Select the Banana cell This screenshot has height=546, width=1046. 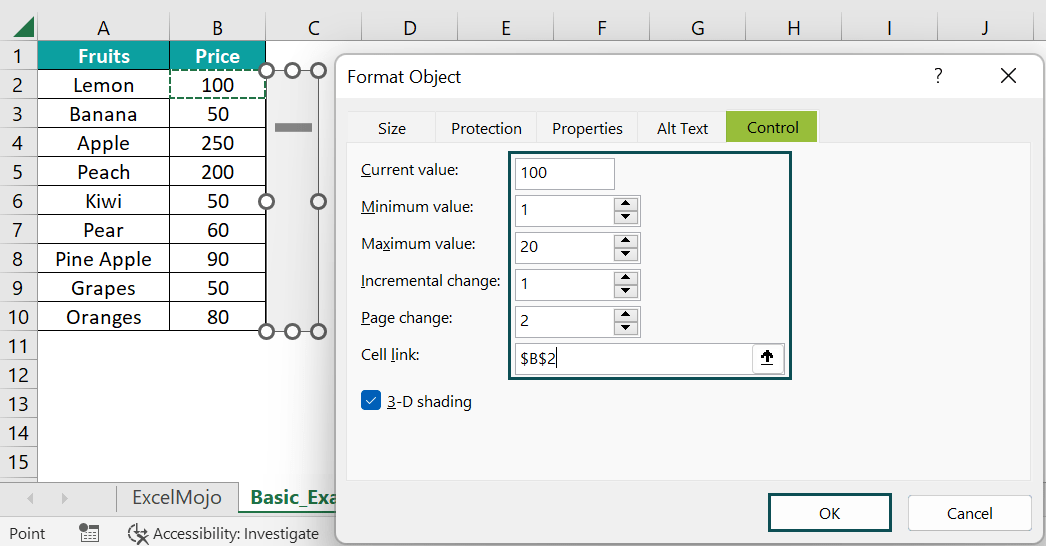pos(103,113)
